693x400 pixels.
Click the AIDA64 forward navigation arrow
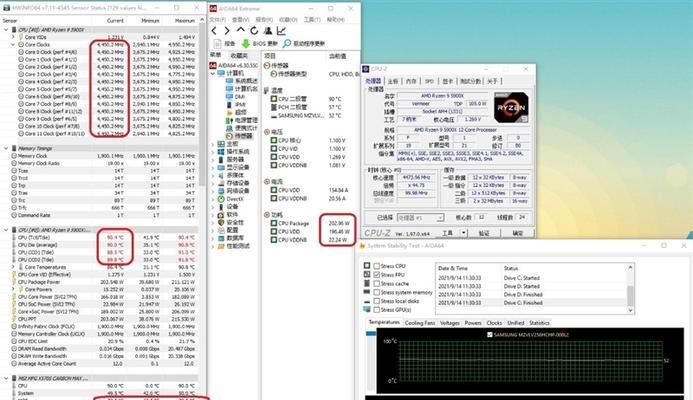[227, 30]
